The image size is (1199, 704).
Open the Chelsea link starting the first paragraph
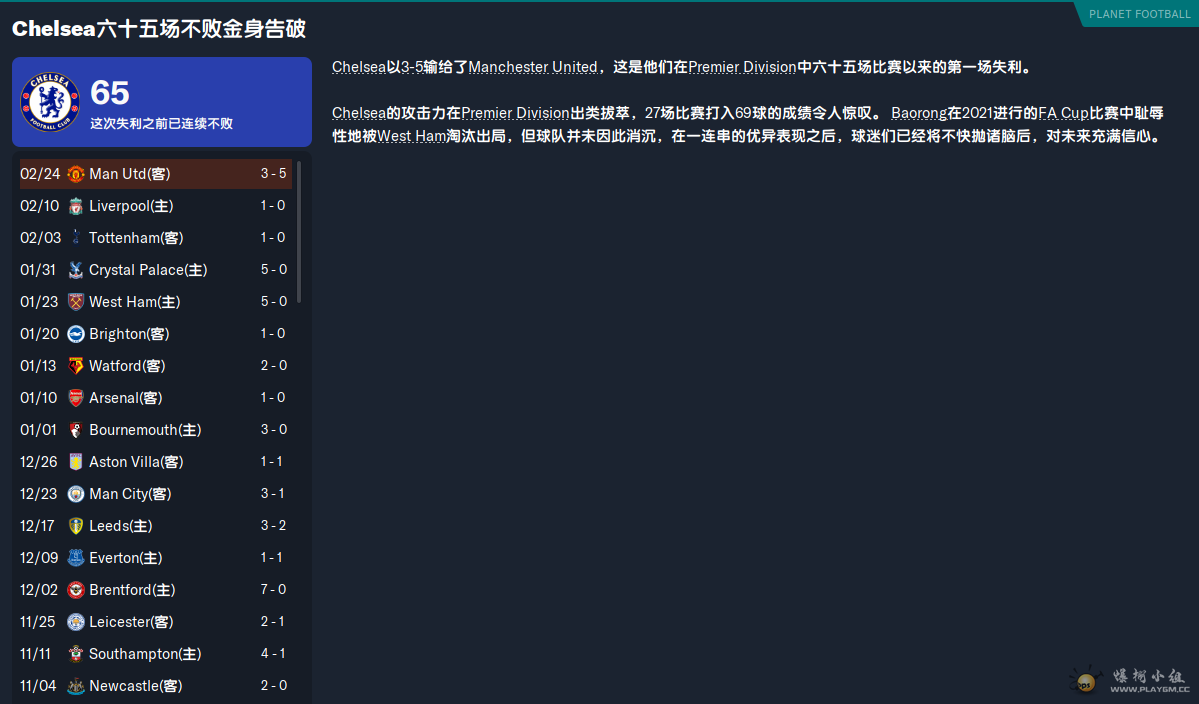pyautogui.click(x=359, y=67)
